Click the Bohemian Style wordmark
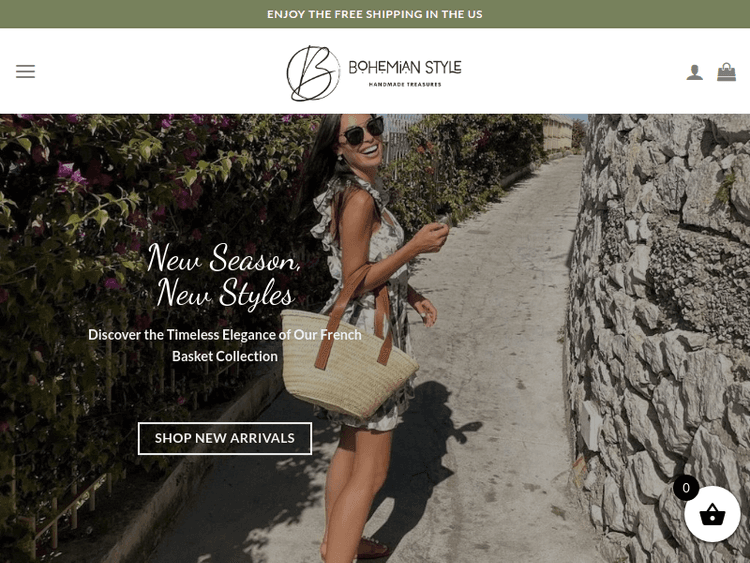The height and width of the screenshot is (563, 750). [405, 67]
